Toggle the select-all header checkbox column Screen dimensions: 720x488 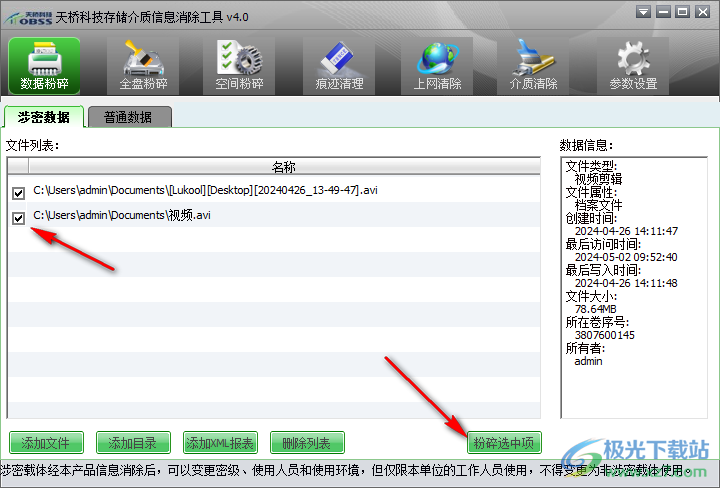(x=18, y=166)
